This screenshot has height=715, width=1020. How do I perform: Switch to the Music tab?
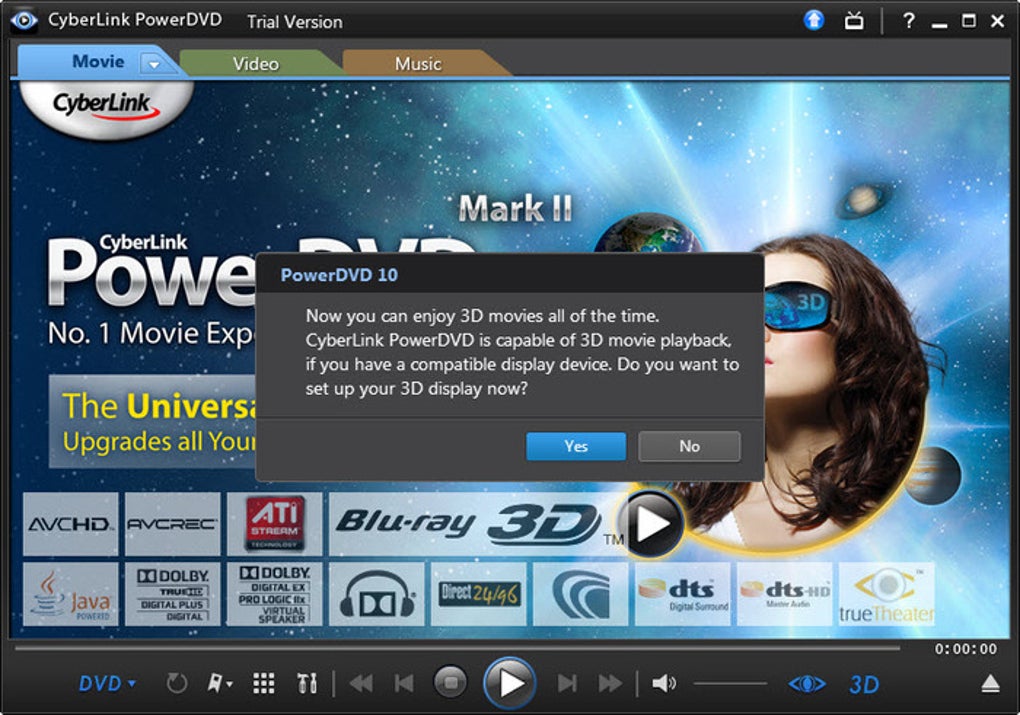(x=418, y=64)
